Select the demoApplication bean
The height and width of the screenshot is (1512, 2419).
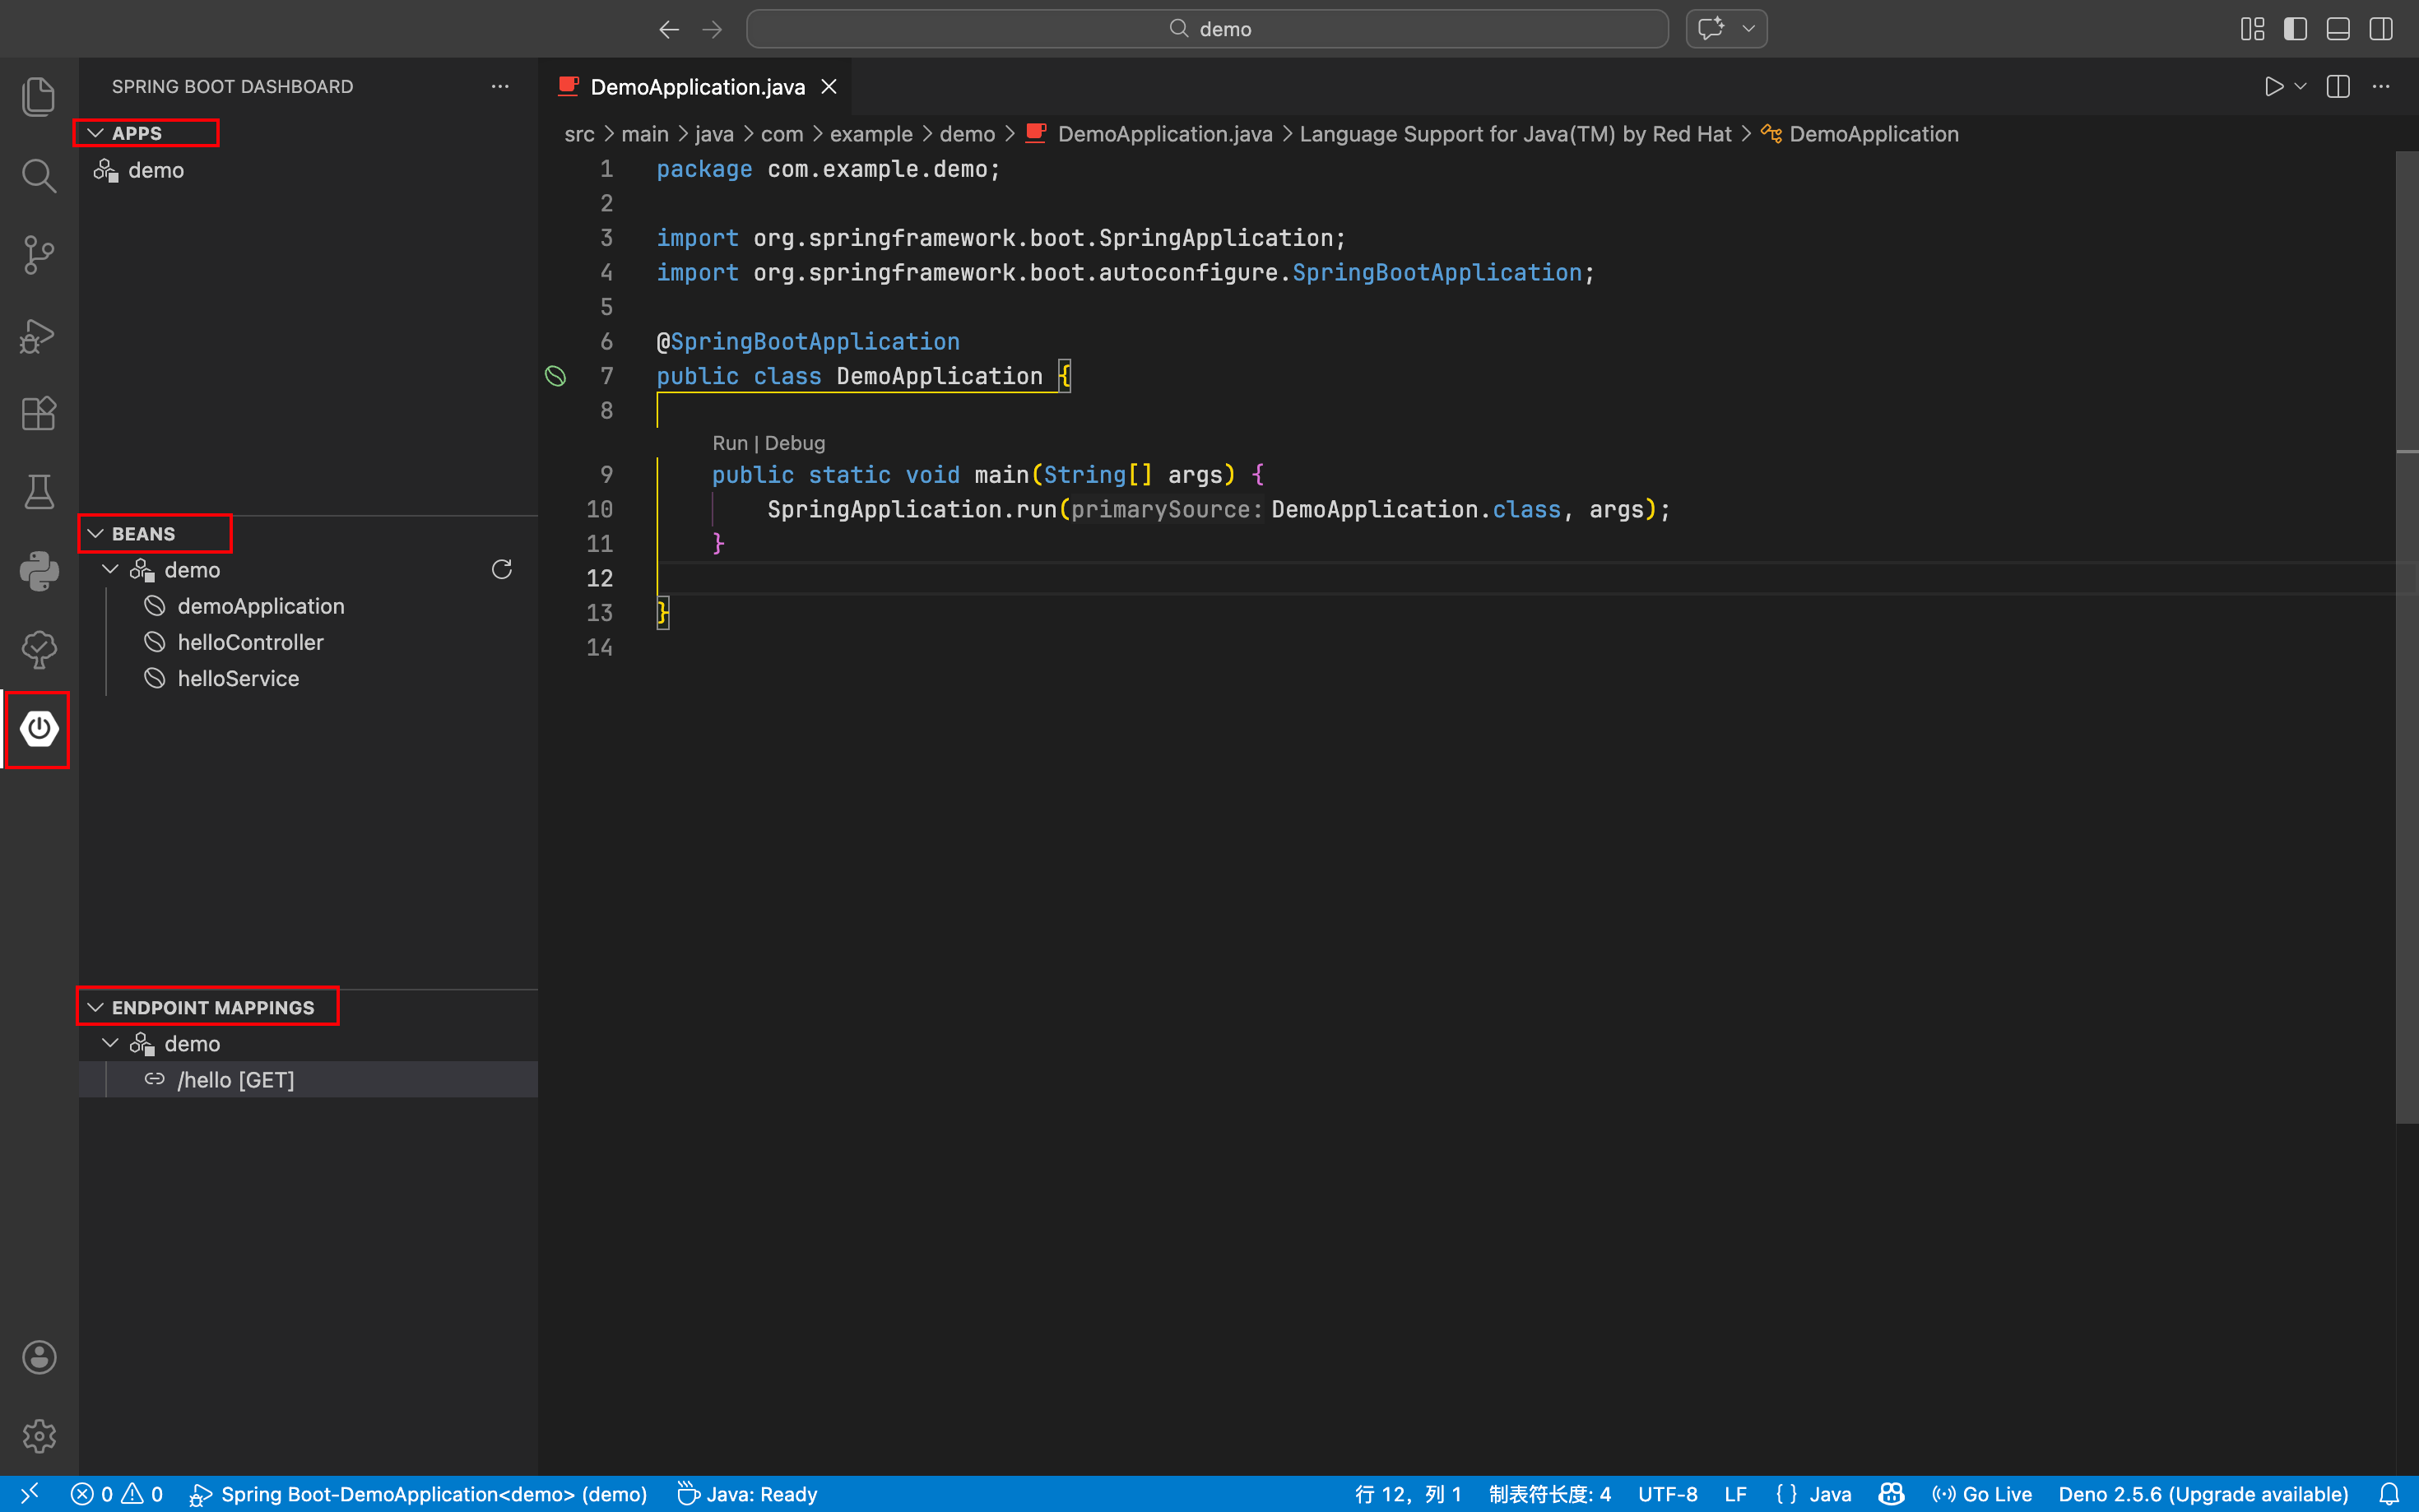click(x=308, y=606)
